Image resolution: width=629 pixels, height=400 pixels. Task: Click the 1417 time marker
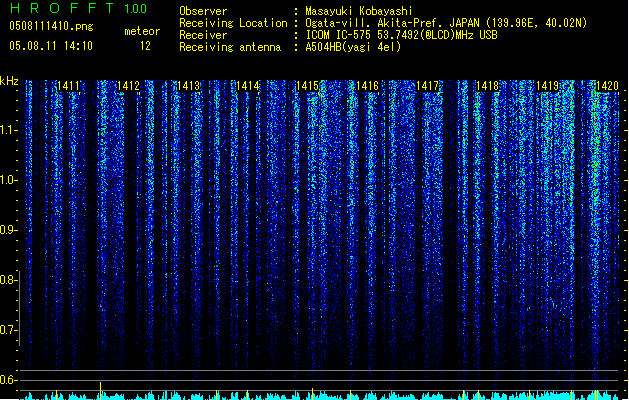tap(428, 86)
